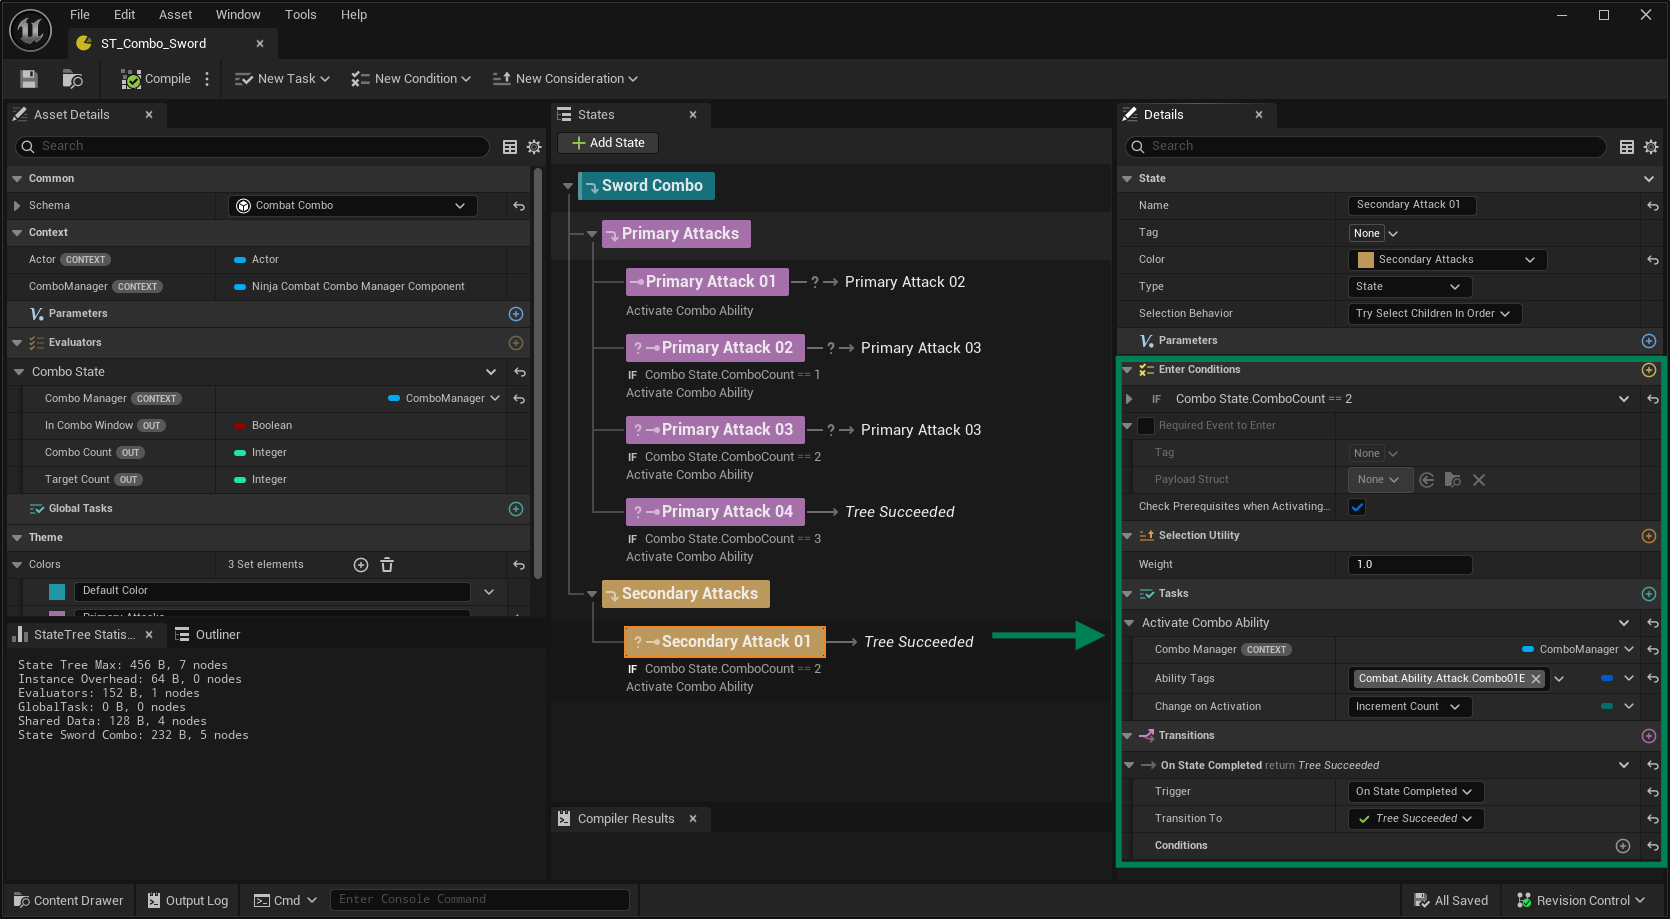Add a new Transition with plus icon

(x=1649, y=736)
